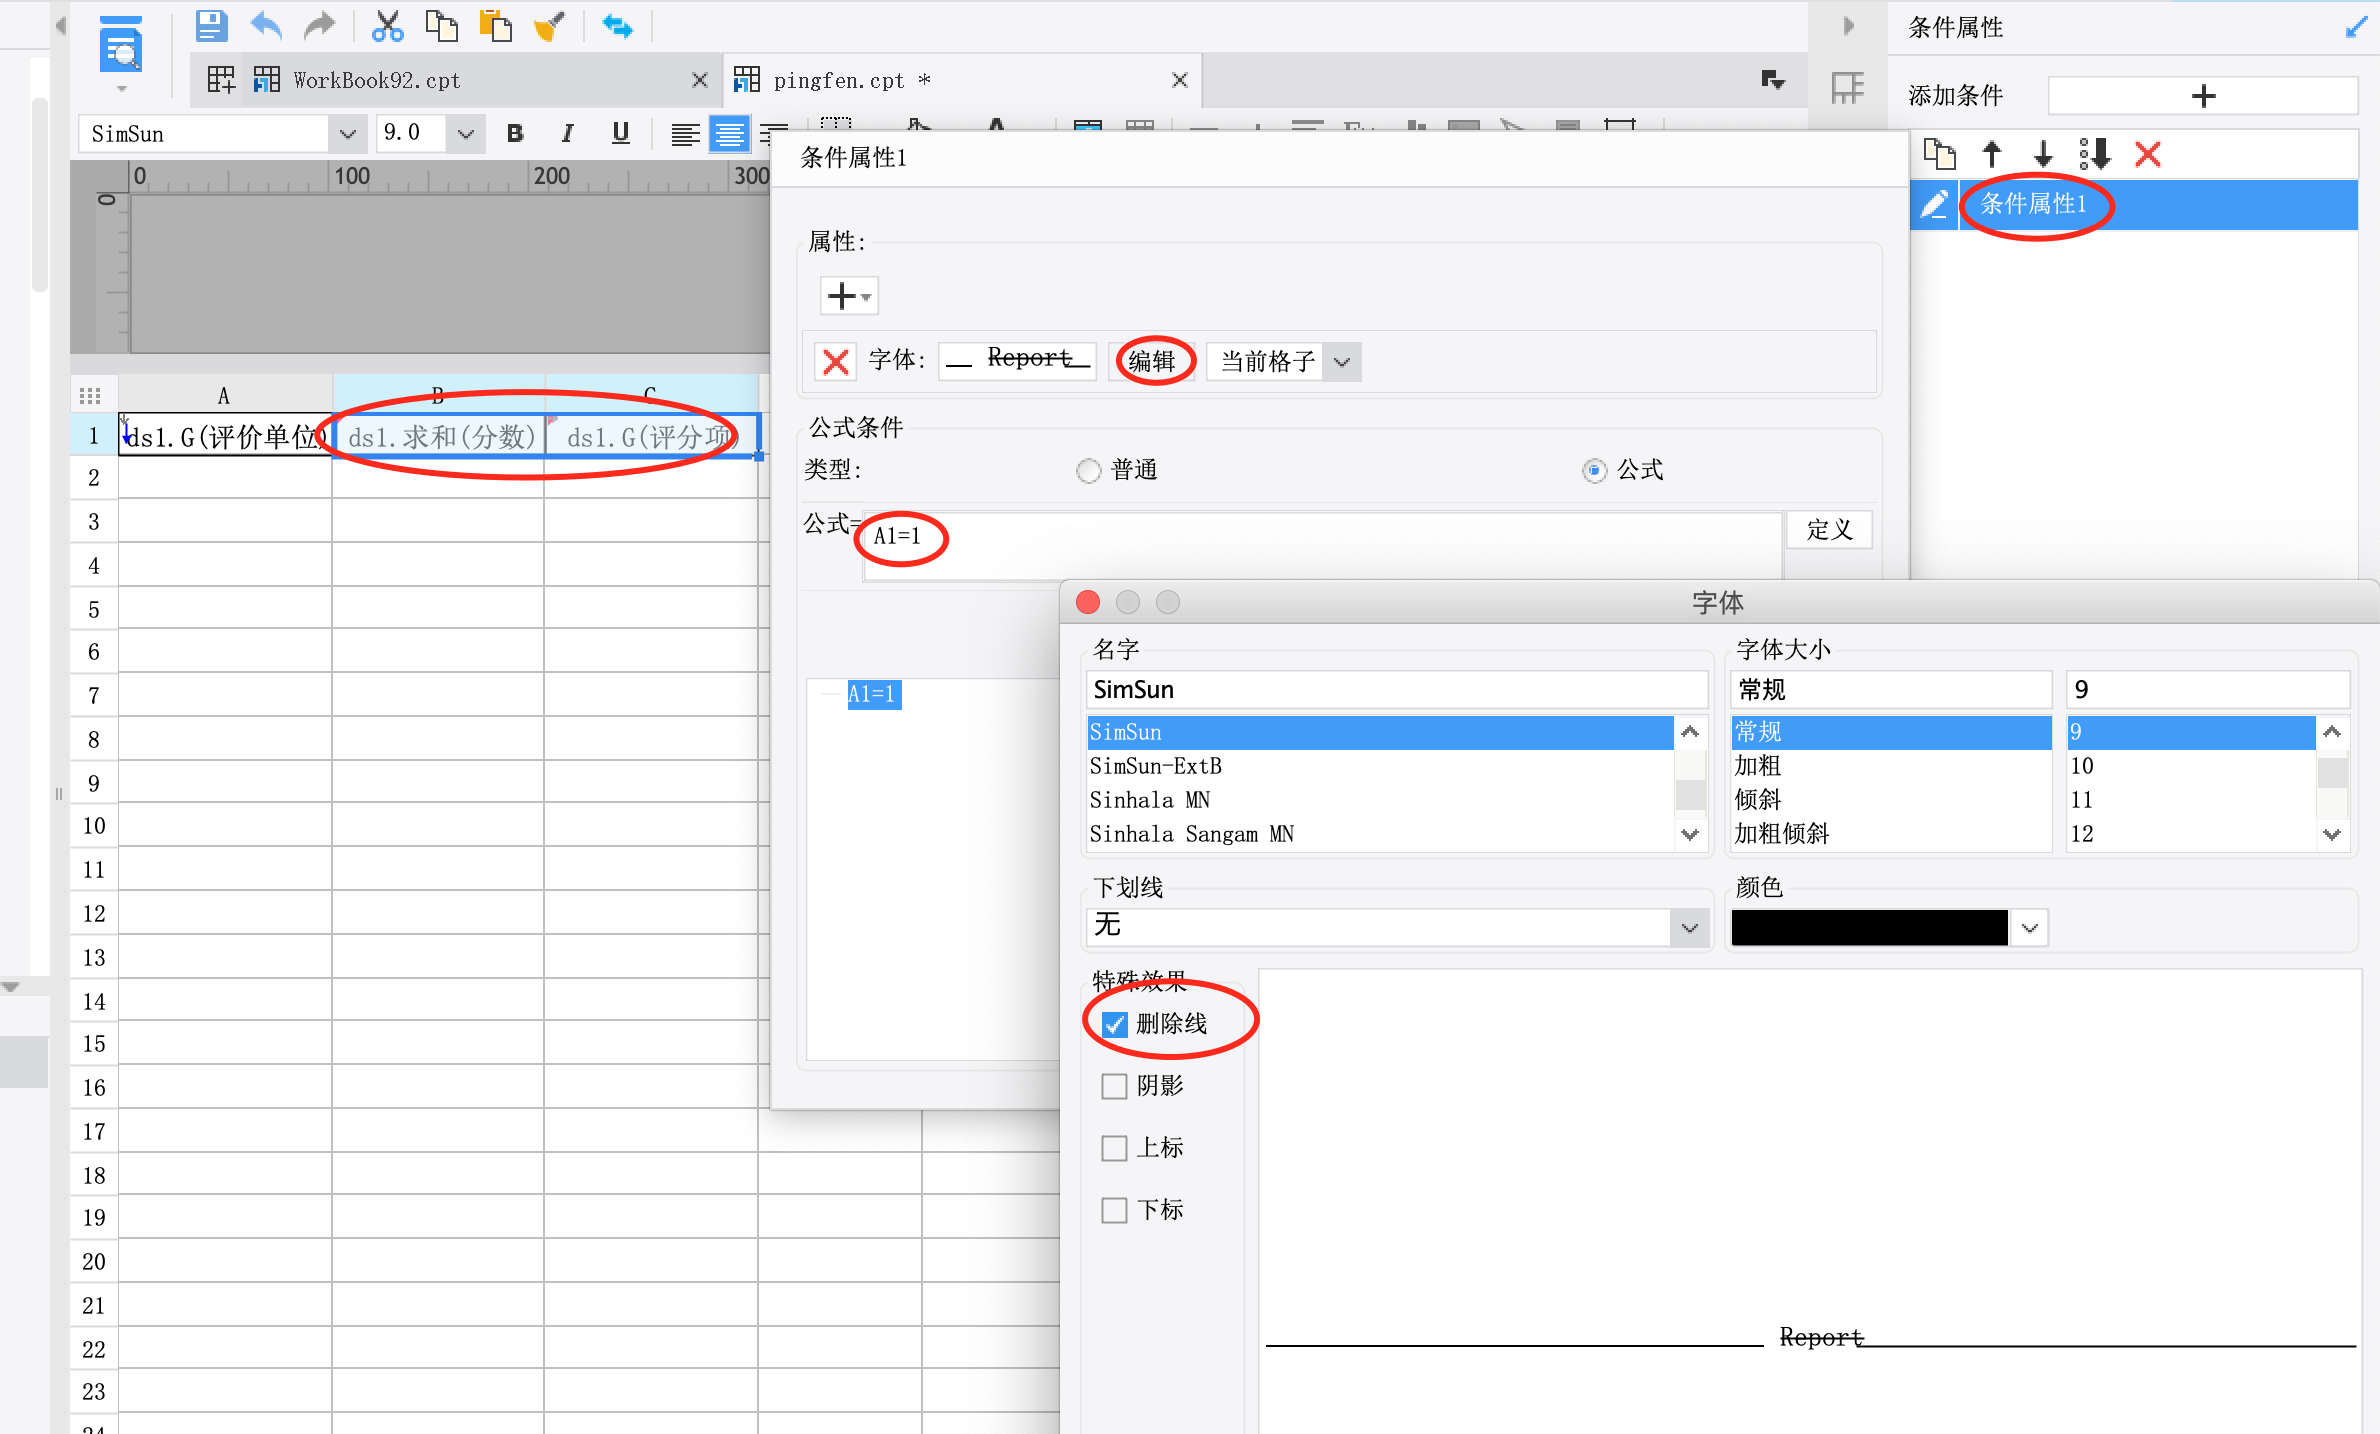Check the 阴影 shadow checkbox

click(1114, 1086)
